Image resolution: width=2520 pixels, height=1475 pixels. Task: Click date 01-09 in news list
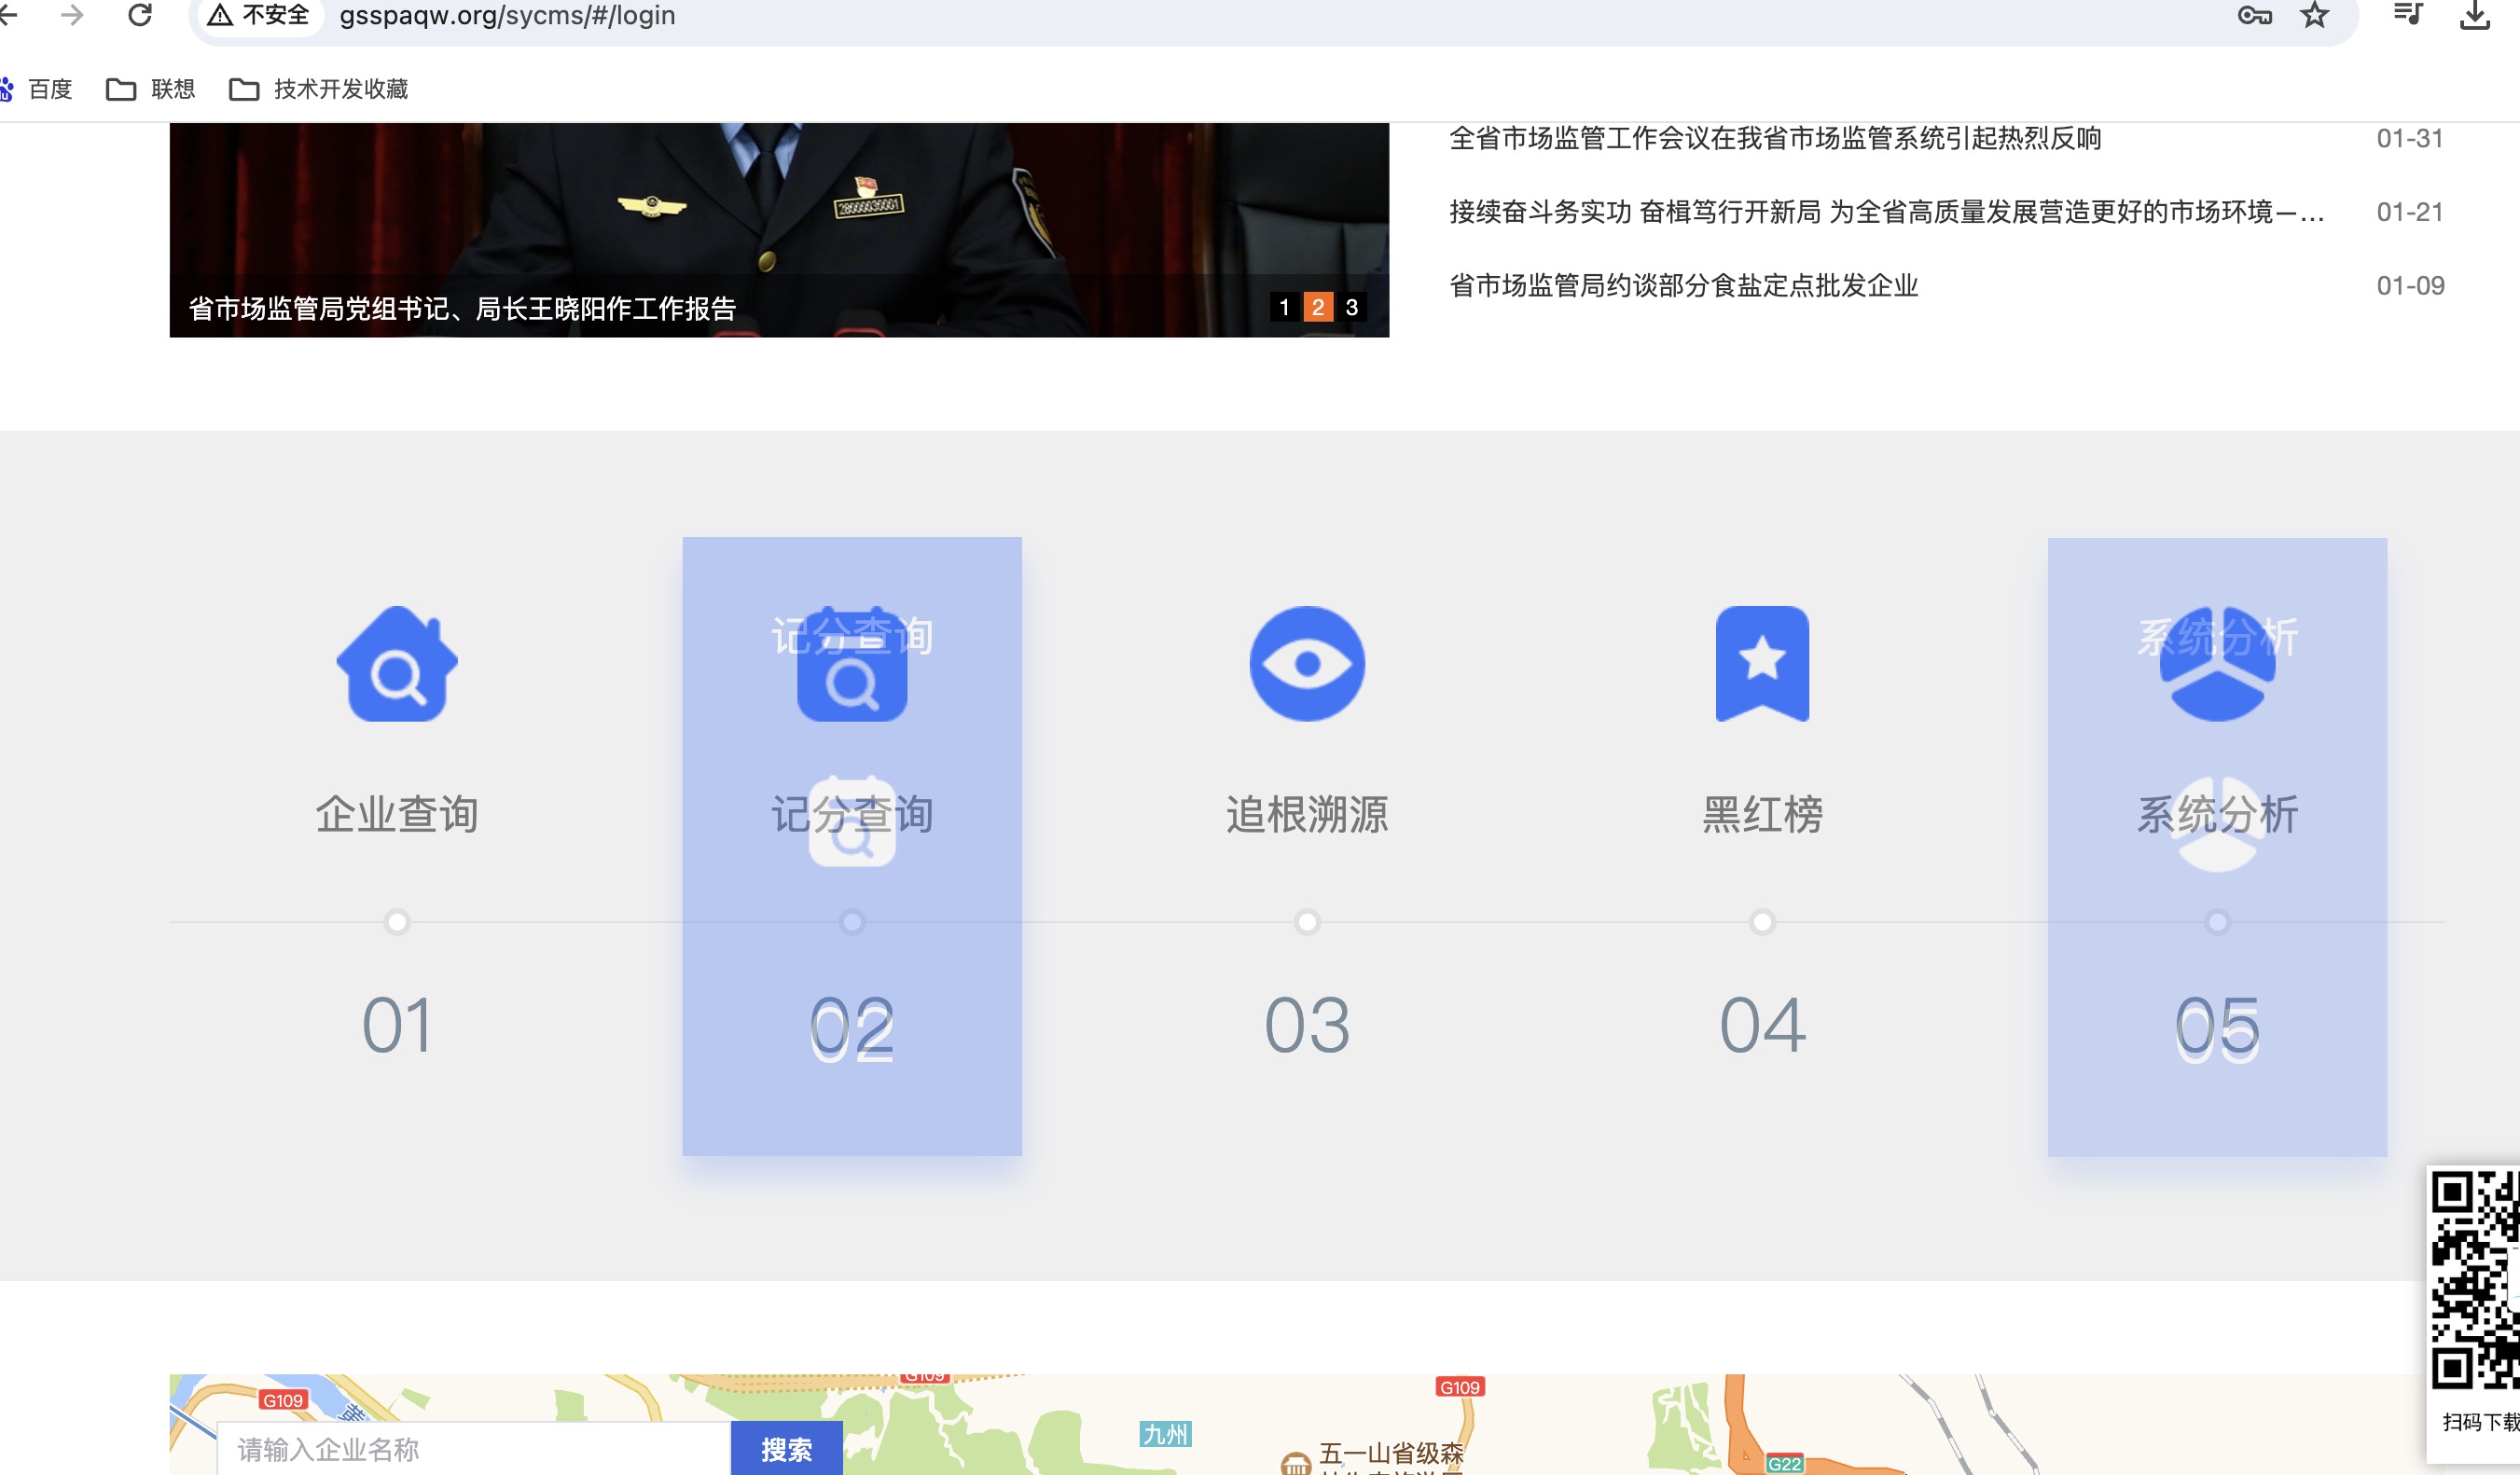click(x=2410, y=286)
